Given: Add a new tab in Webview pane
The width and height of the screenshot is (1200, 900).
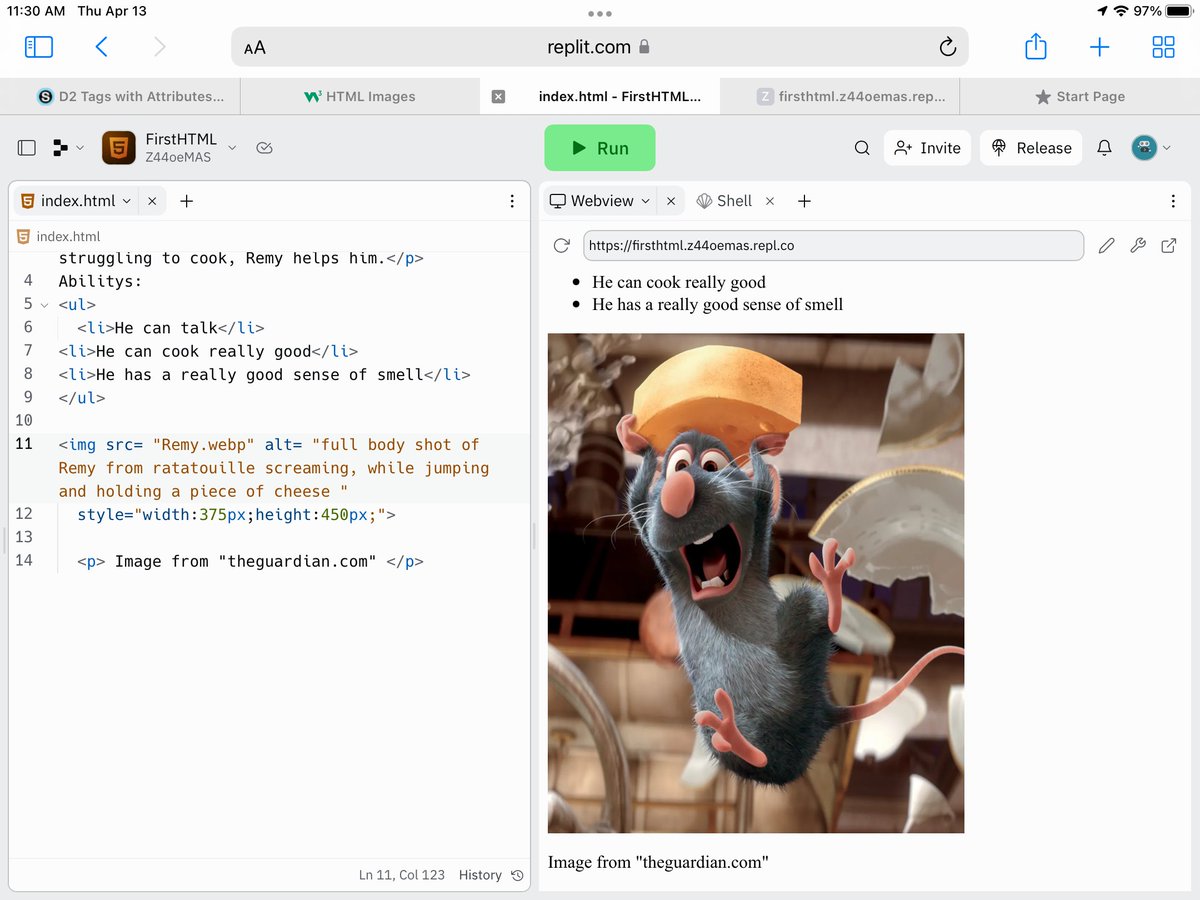Looking at the screenshot, I should pyautogui.click(x=804, y=201).
